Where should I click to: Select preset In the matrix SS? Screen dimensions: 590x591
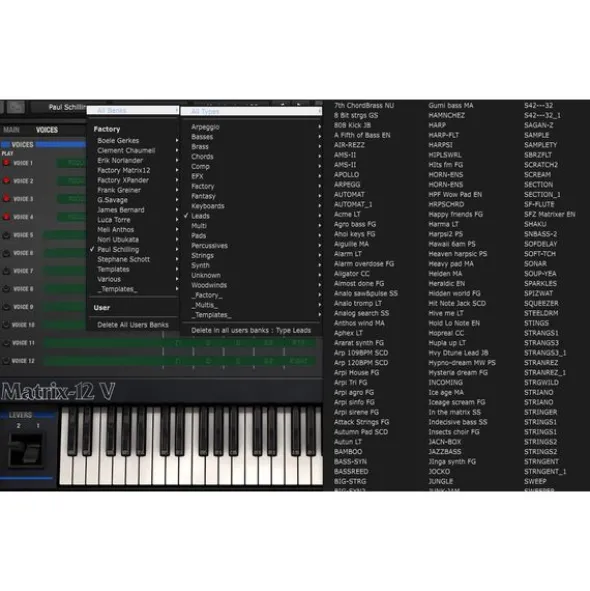(x=454, y=412)
